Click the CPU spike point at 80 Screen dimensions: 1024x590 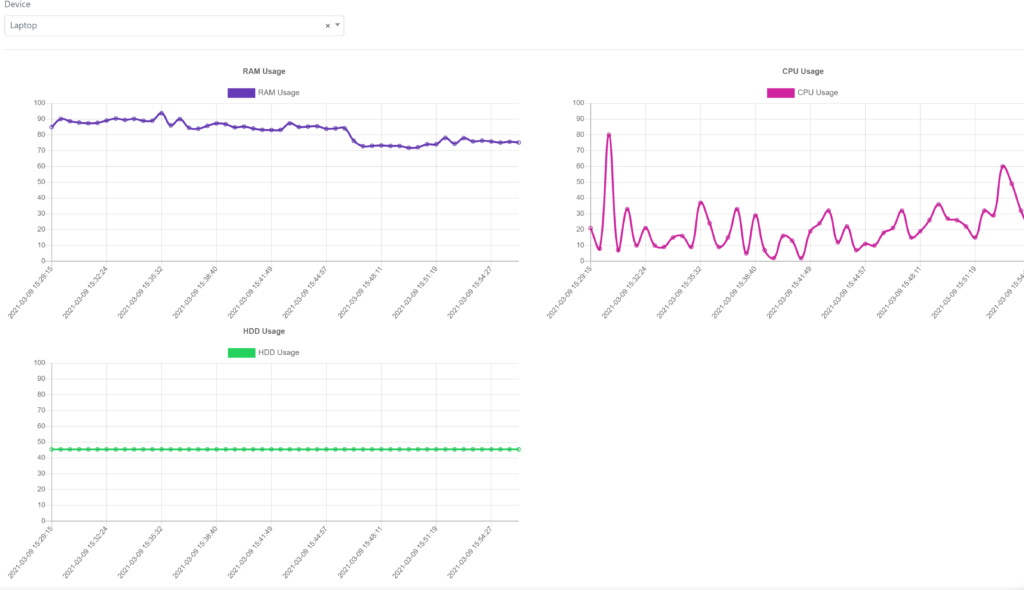(609, 135)
